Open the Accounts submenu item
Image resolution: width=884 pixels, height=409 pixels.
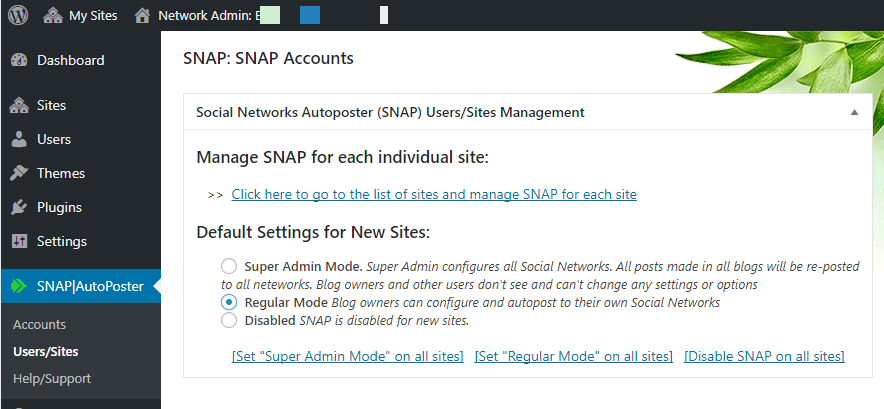pos(39,324)
